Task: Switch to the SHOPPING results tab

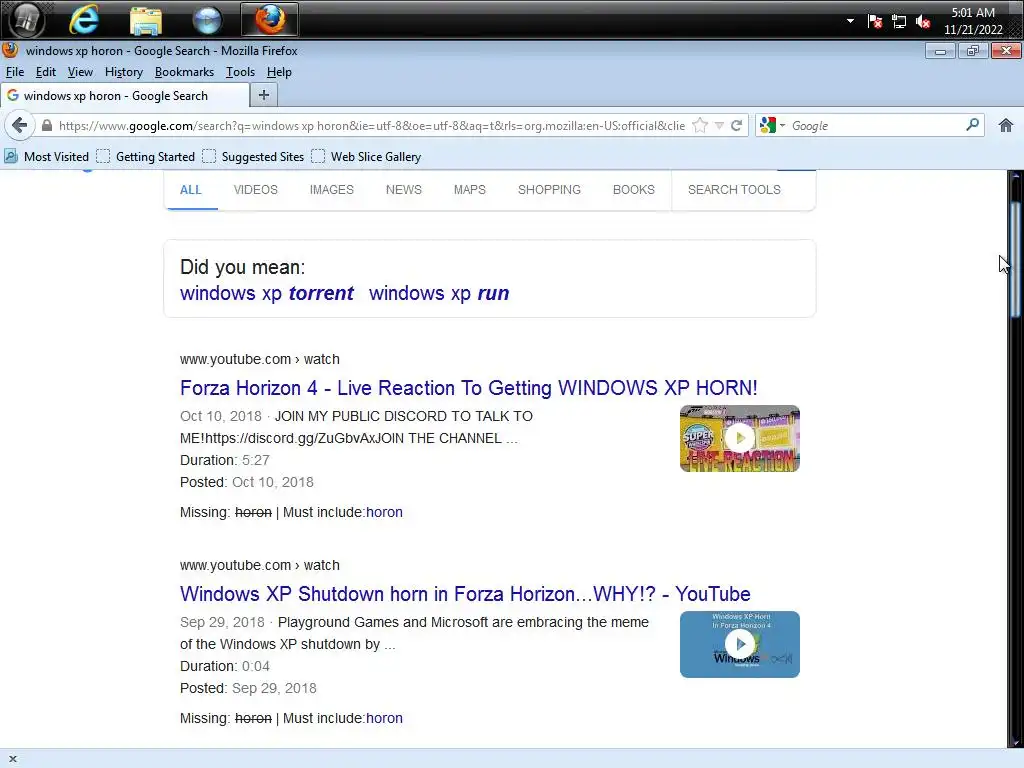Action: 549,189
